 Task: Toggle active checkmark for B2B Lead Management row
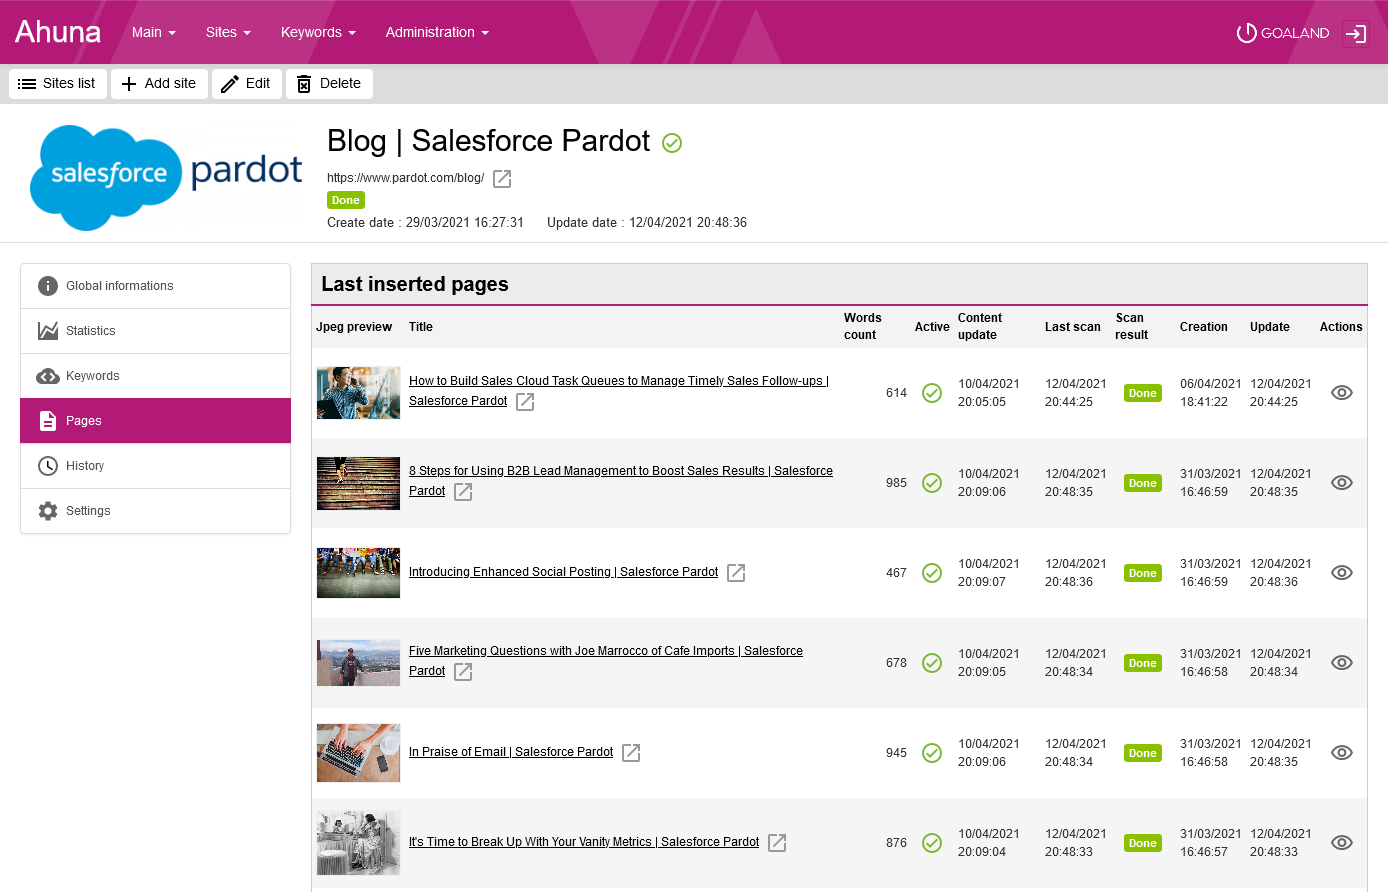tap(931, 483)
